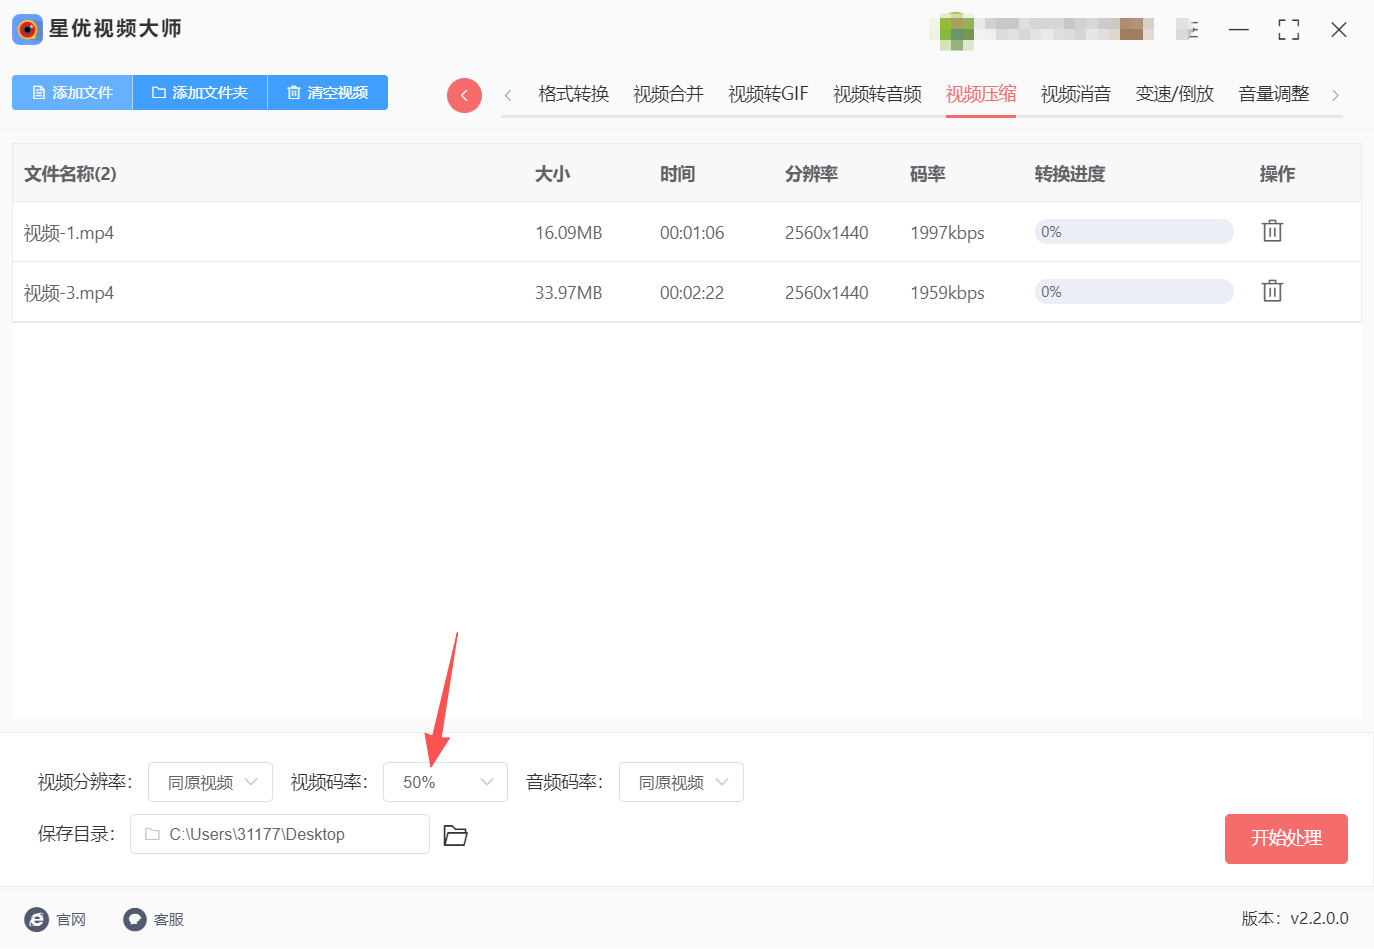Switch to the 视频消音 tab
The image size is (1374, 949).
coord(1076,94)
